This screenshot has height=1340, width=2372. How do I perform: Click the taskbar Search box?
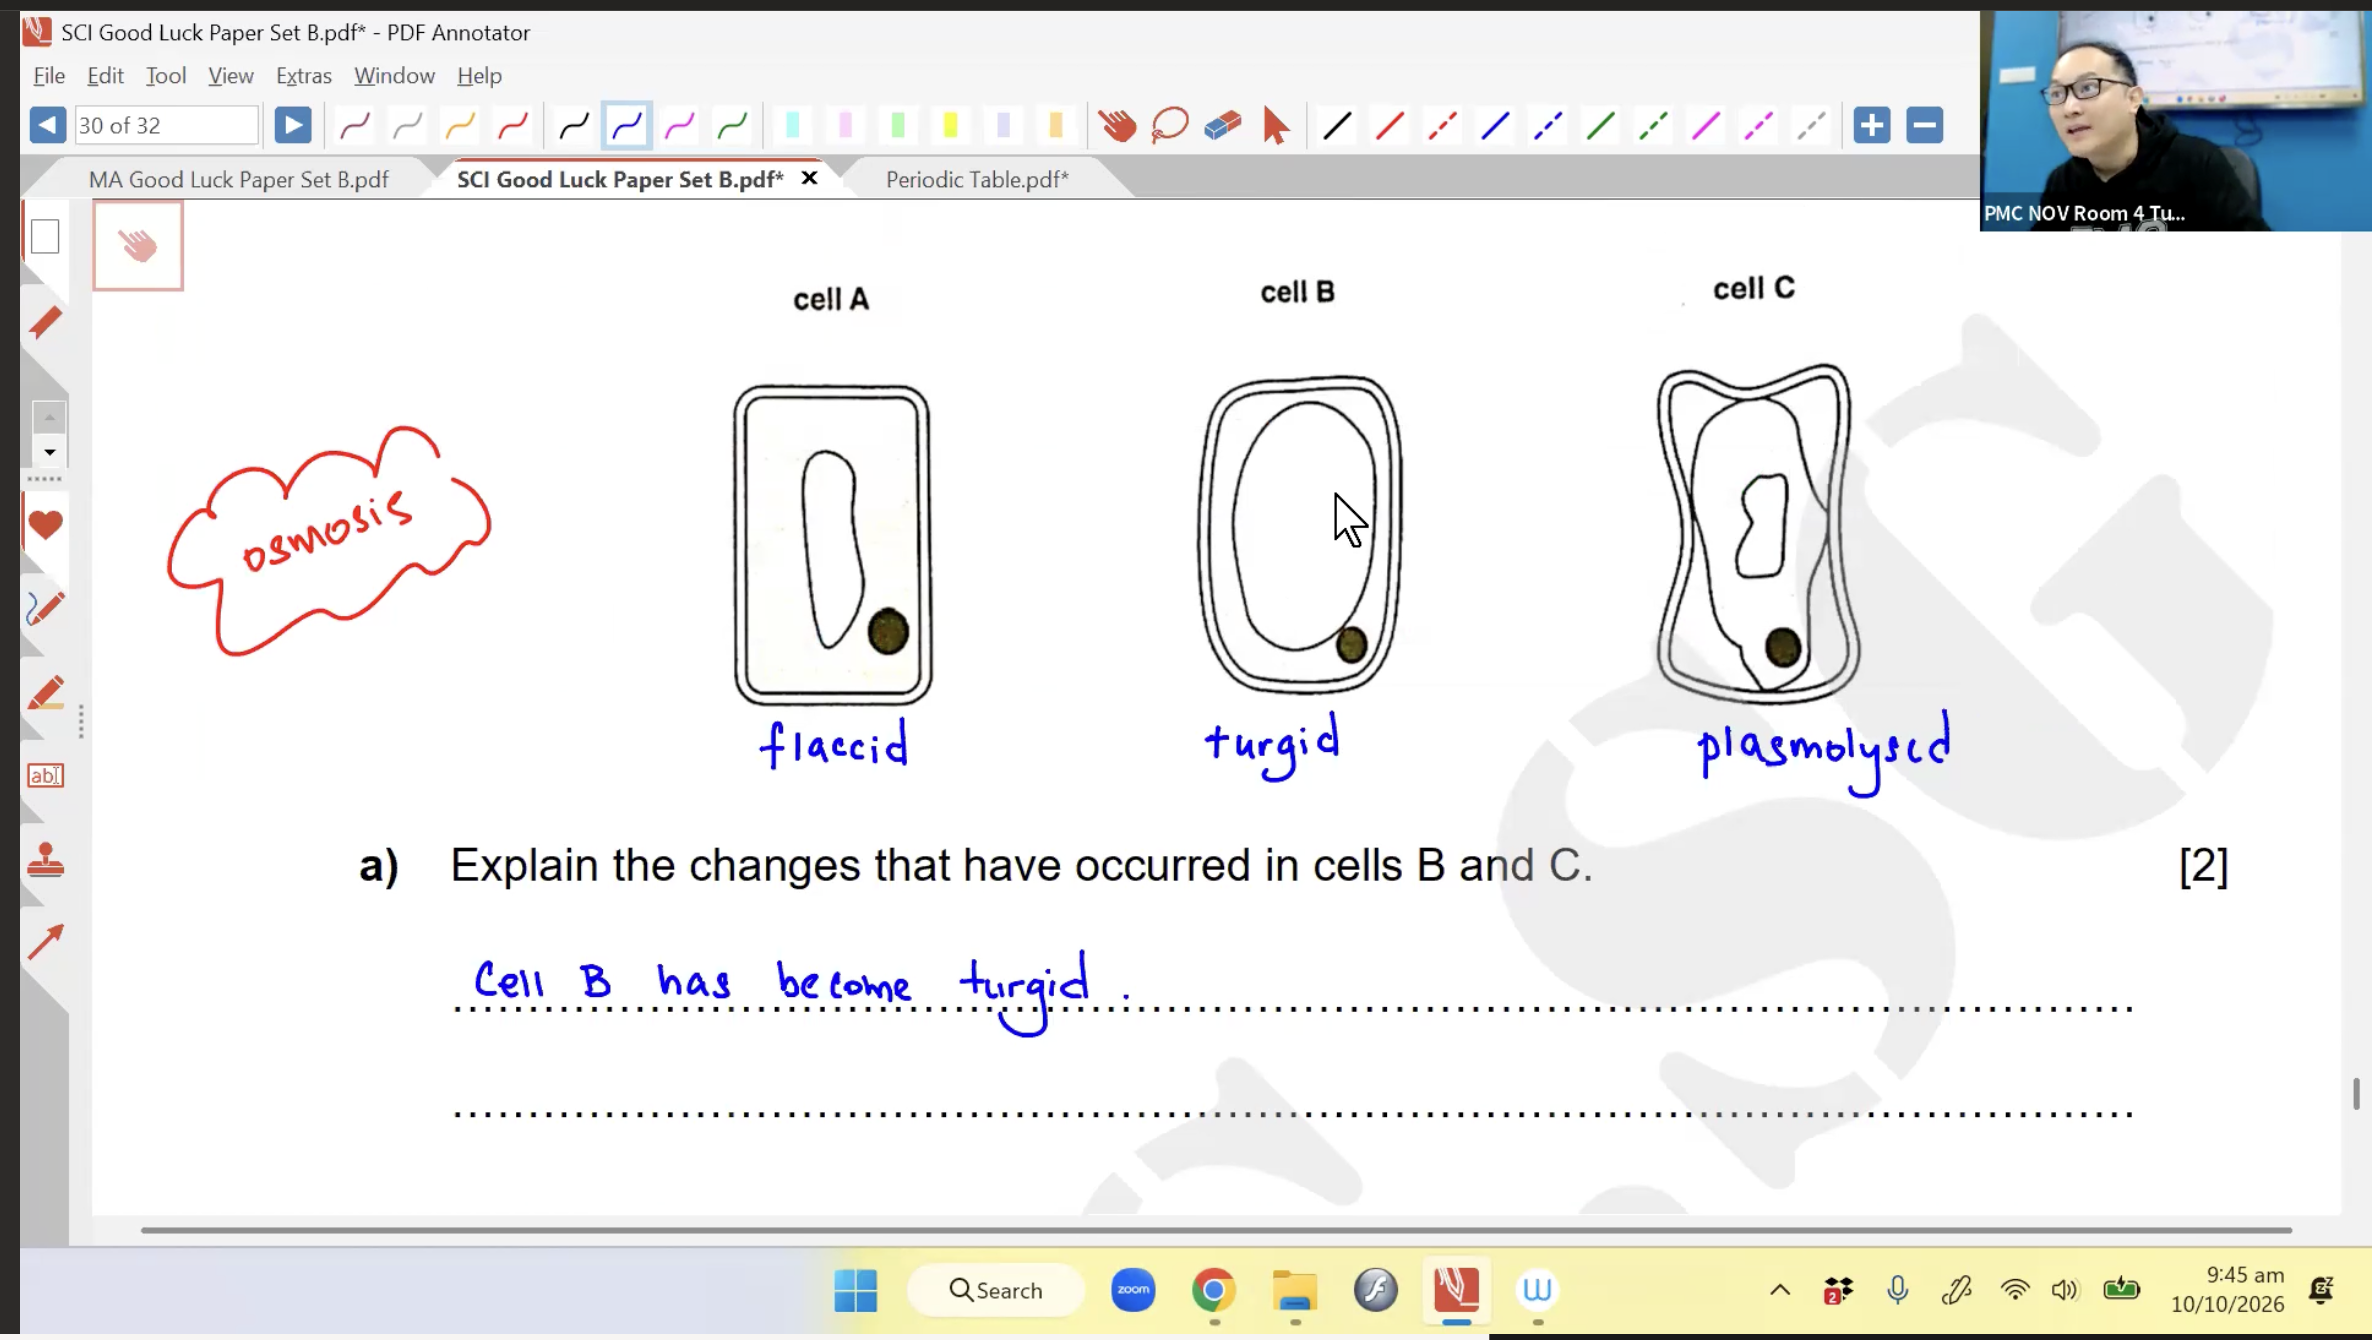[x=996, y=1290]
